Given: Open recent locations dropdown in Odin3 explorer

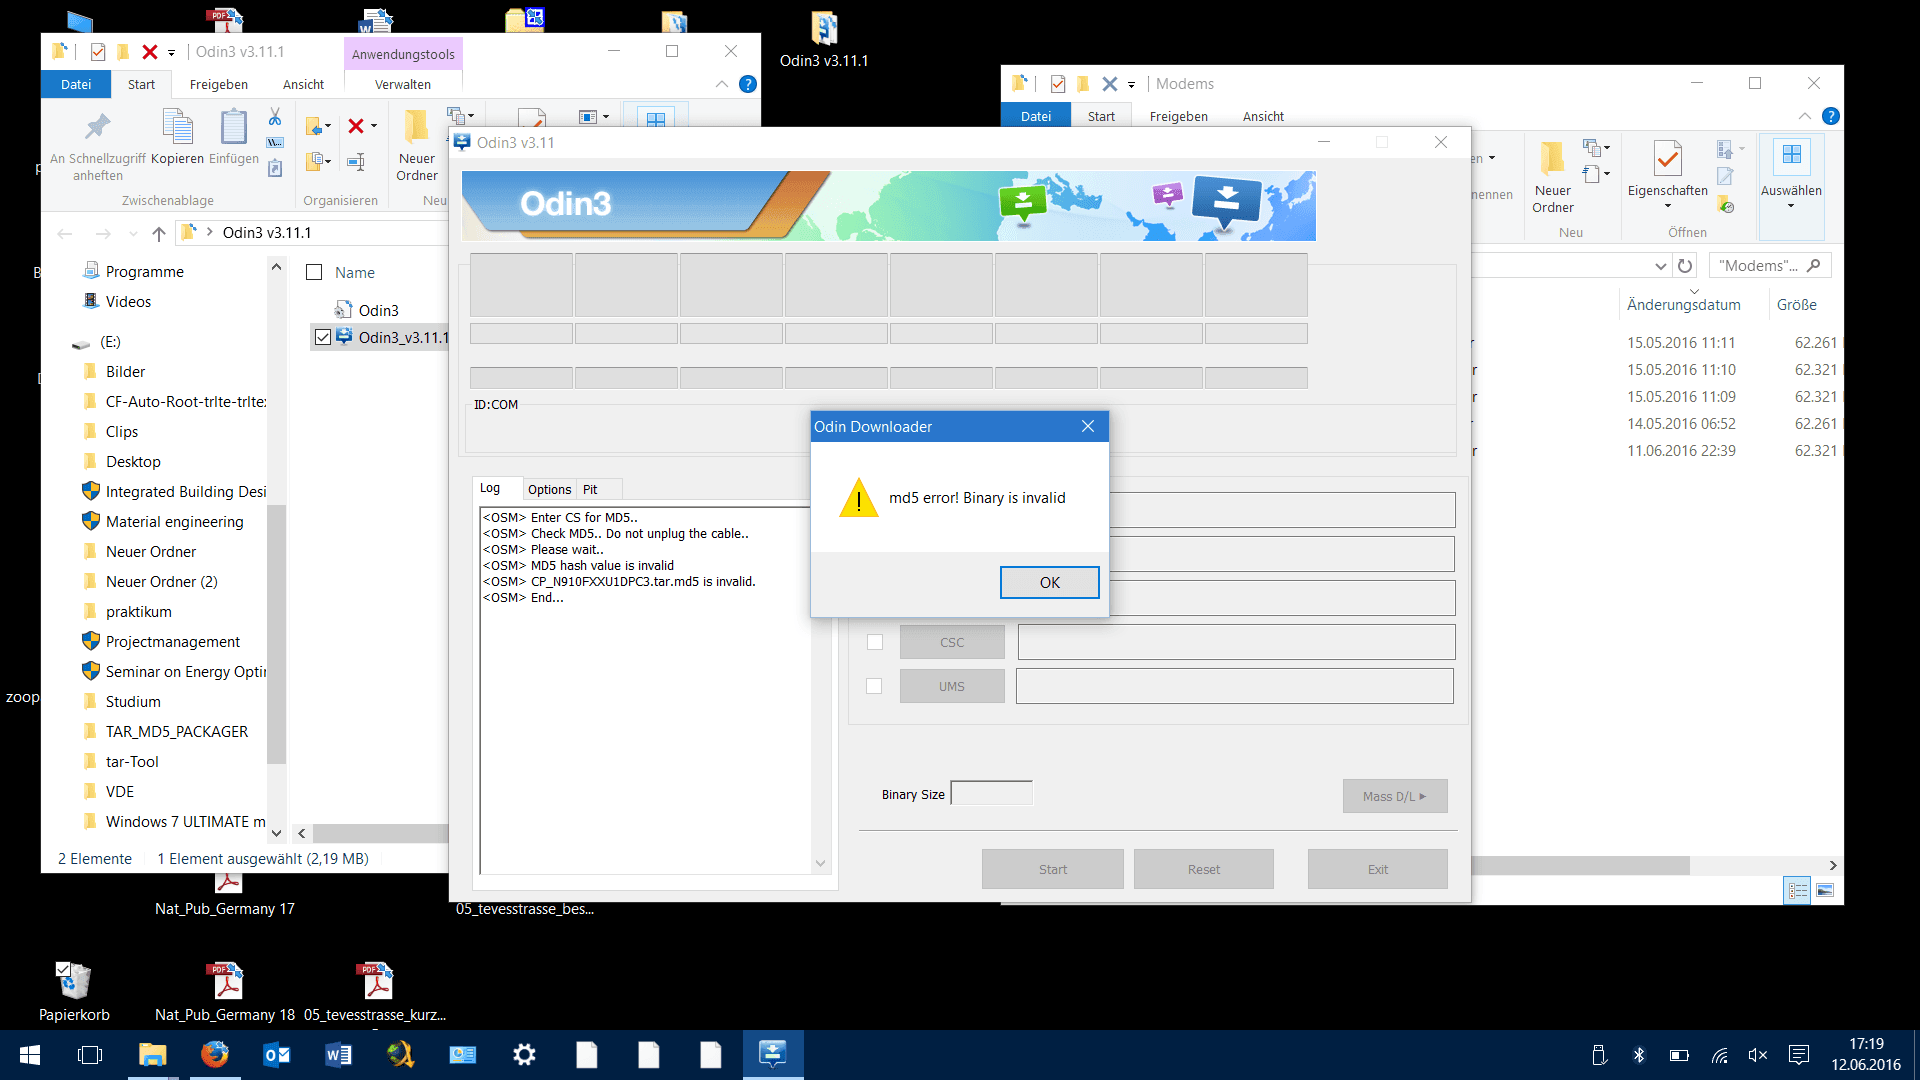Looking at the screenshot, I should (133, 233).
